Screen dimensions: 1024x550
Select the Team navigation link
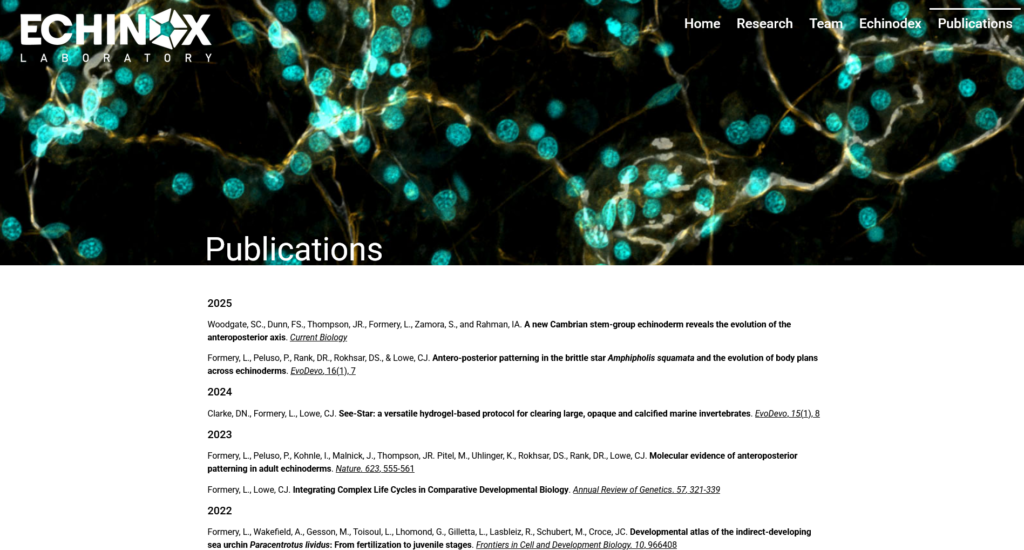[825, 24]
